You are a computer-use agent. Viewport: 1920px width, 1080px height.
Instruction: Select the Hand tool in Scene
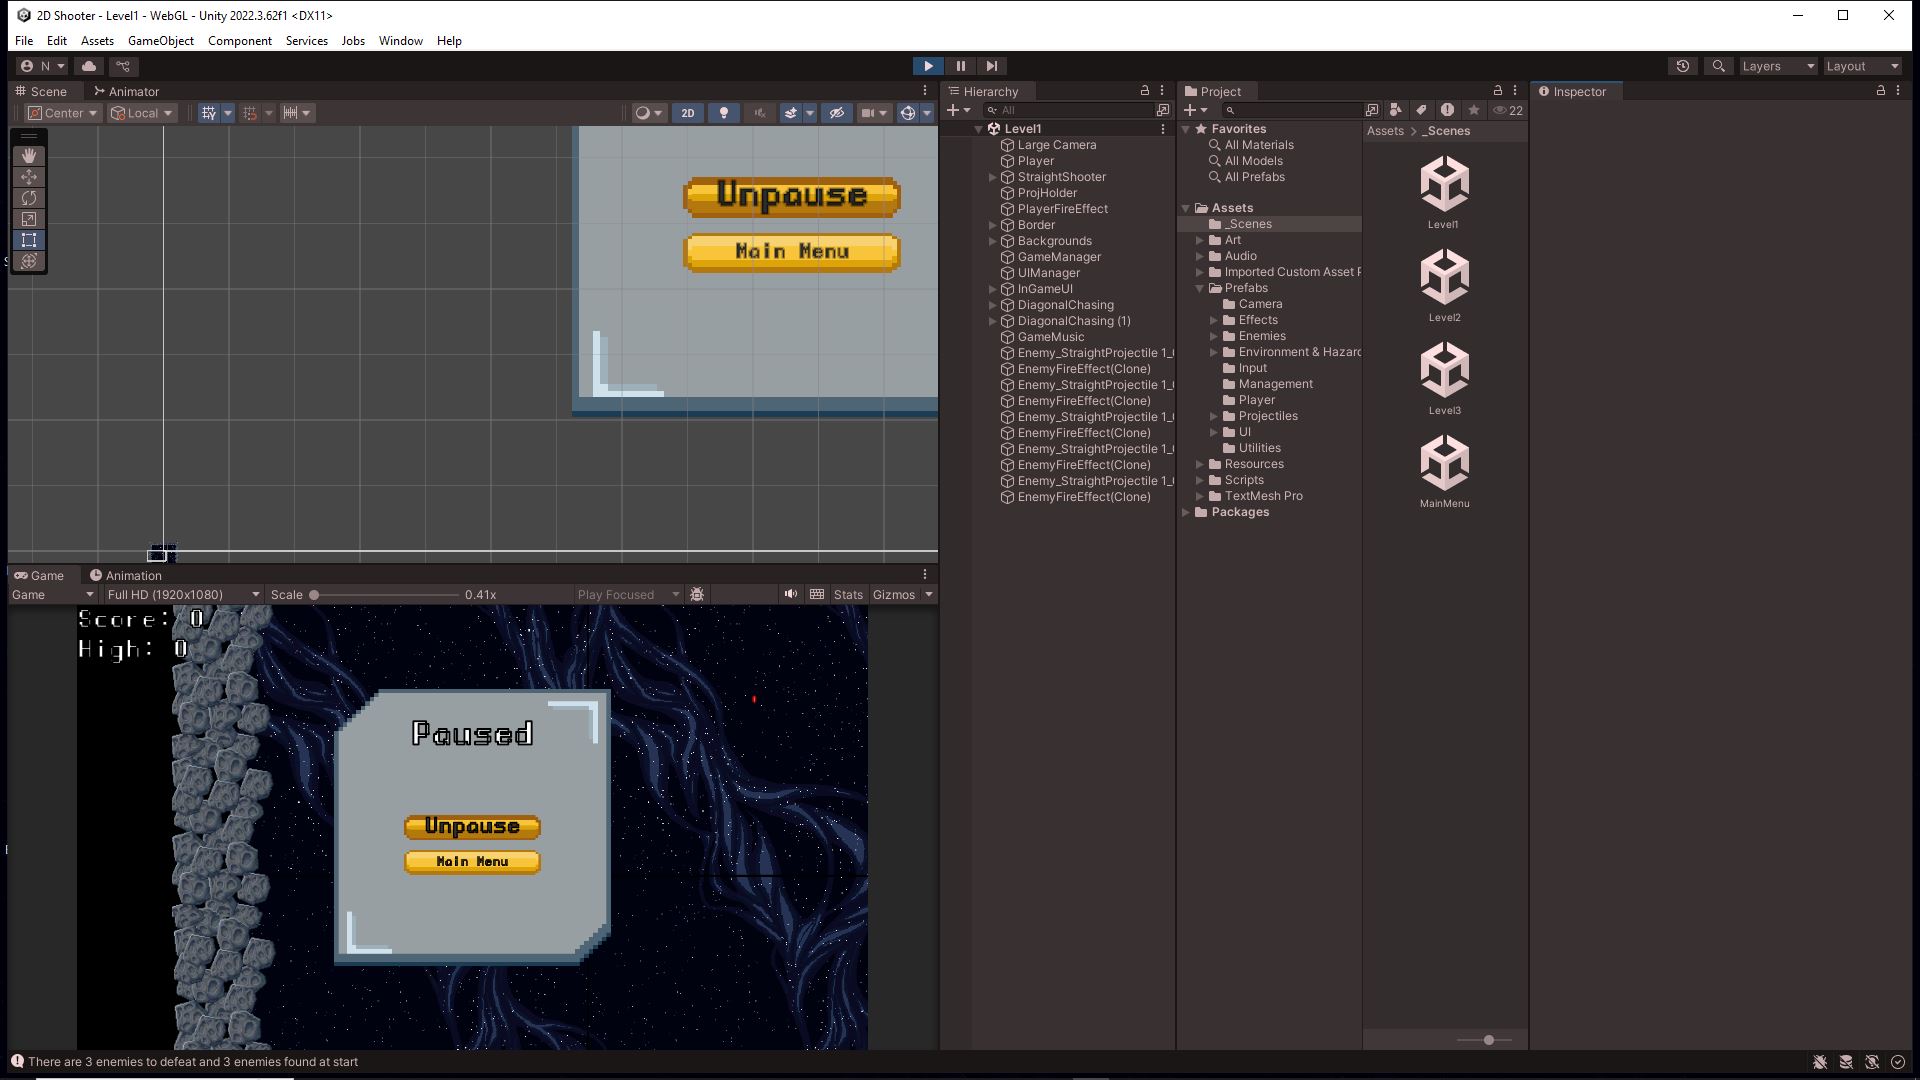click(x=29, y=155)
